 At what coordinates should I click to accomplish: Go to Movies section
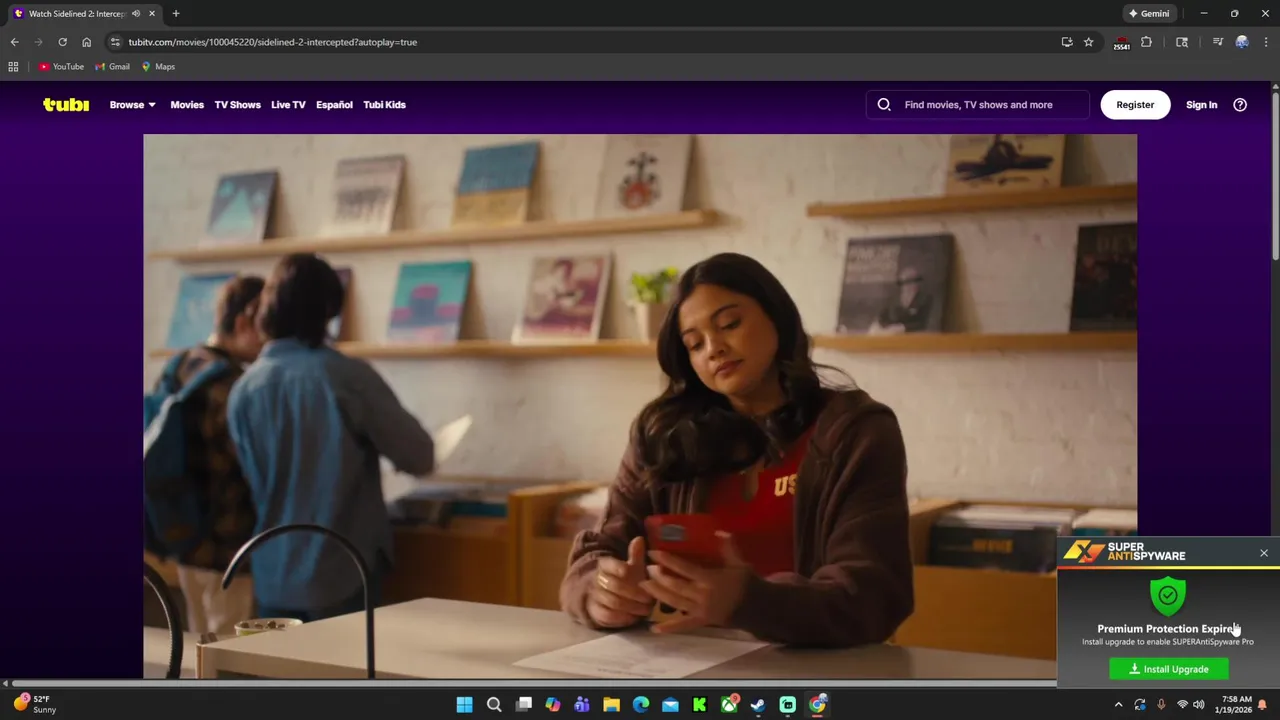[187, 104]
